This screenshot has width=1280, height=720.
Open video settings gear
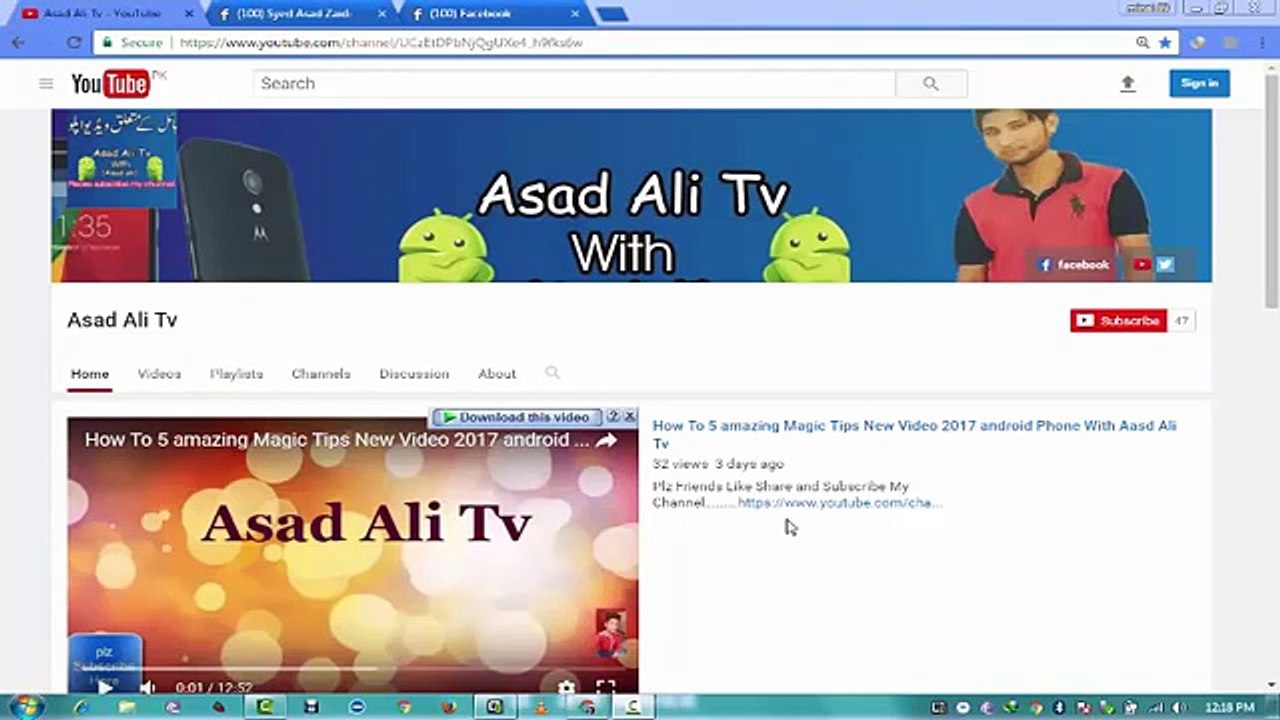pyautogui.click(x=566, y=687)
